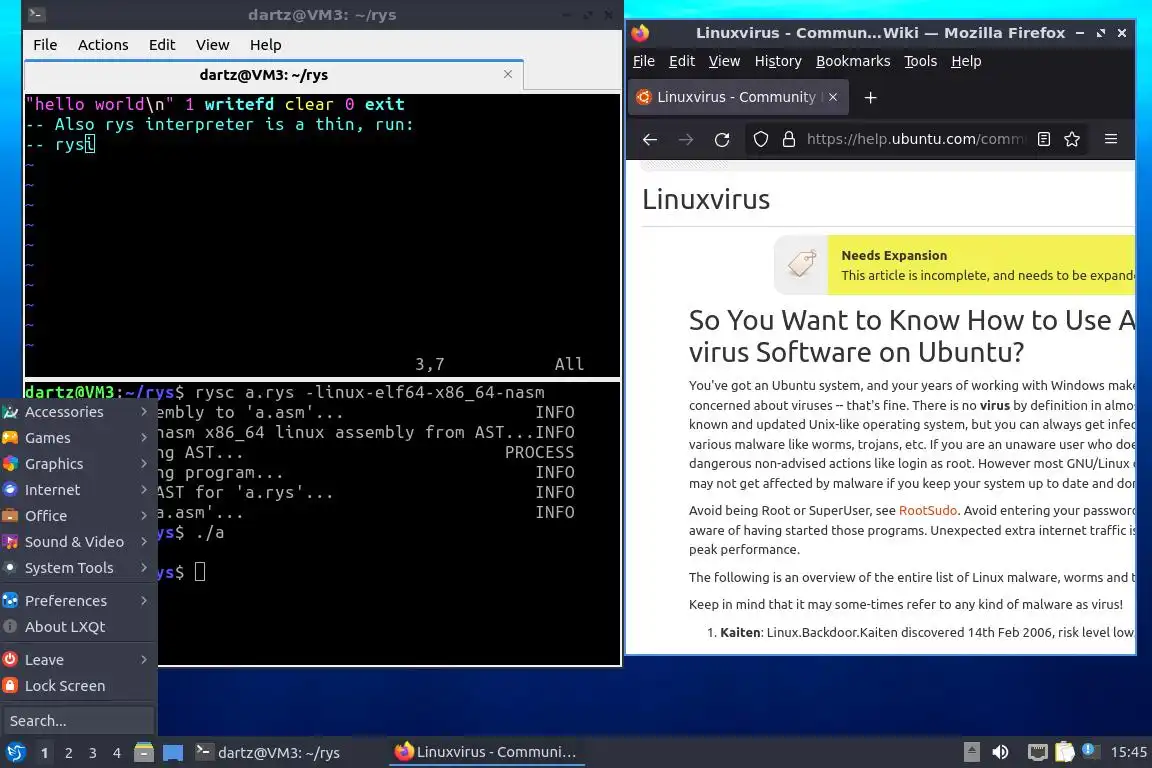Open the clipboard manager tray icon
This screenshot has width=1152, height=768.
point(1064,752)
